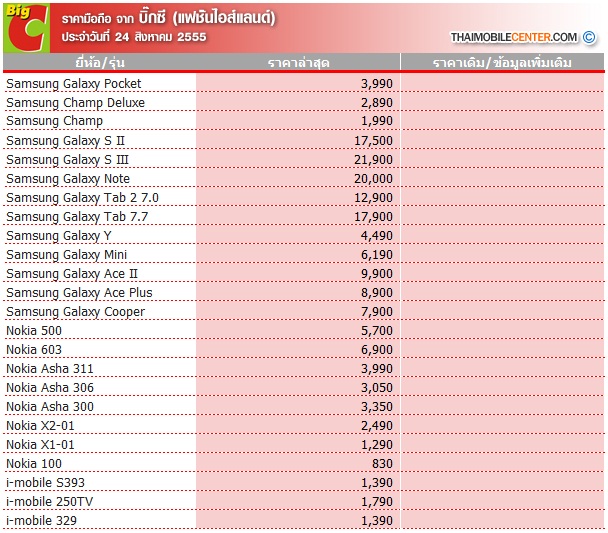Image resolution: width=608 pixels, height=533 pixels.
Task: Click the ยี่ห้อ/รุ่น column header
Action: (99, 63)
